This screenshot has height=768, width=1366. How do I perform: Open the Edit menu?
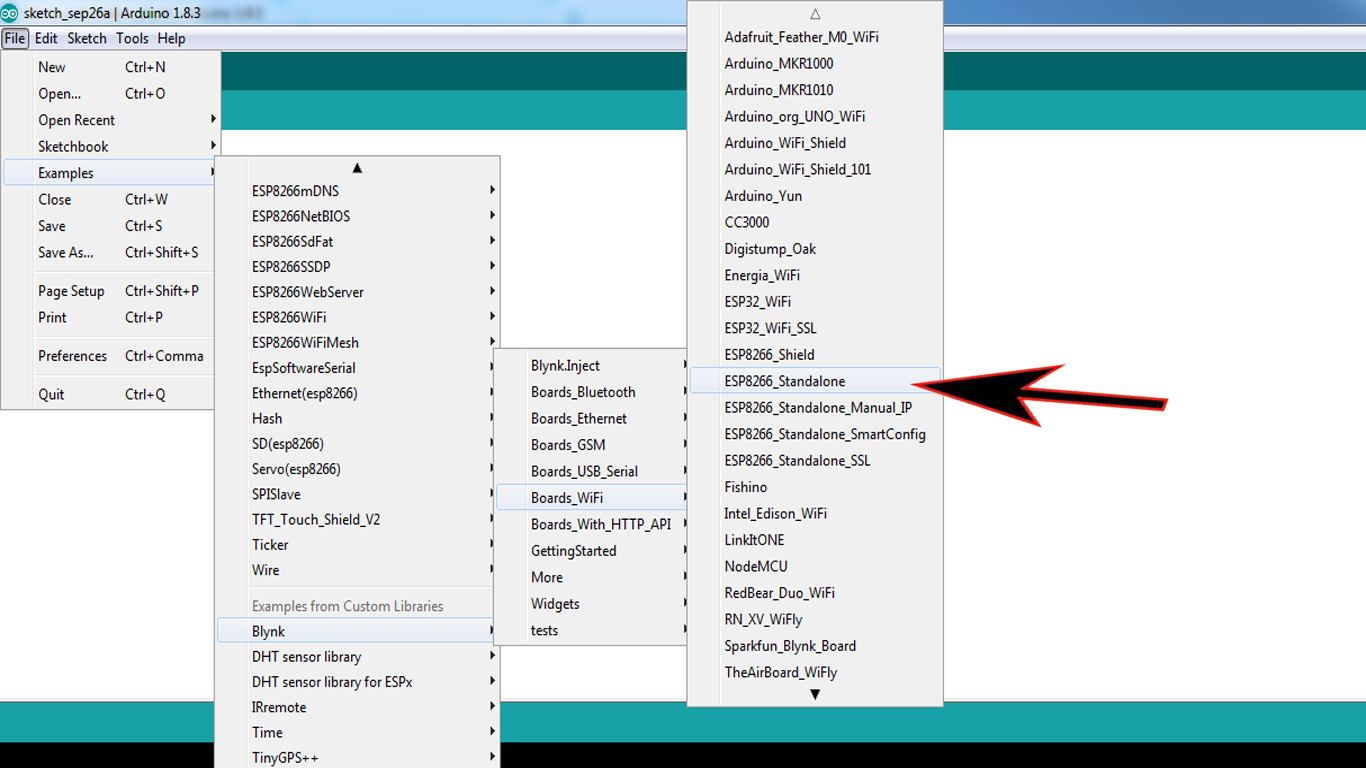click(x=46, y=39)
